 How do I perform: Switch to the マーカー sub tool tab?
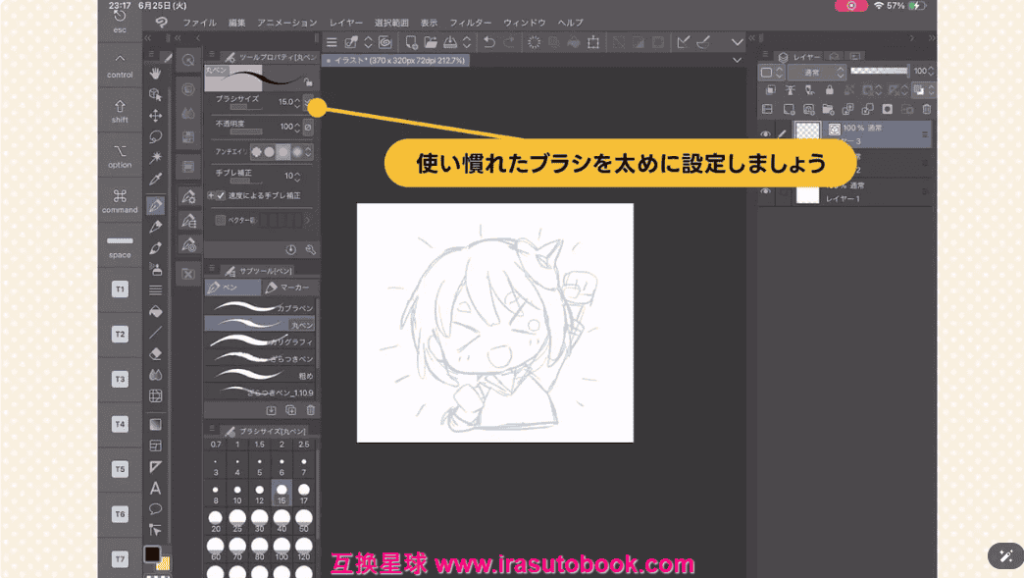pyautogui.click(x=288, y=288)
